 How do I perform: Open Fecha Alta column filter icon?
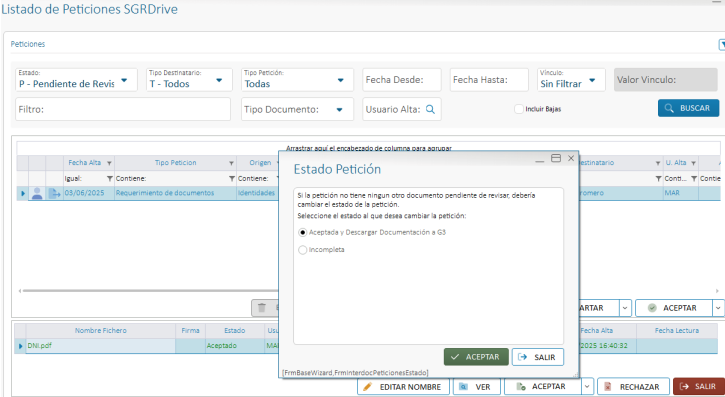point(109,163)
